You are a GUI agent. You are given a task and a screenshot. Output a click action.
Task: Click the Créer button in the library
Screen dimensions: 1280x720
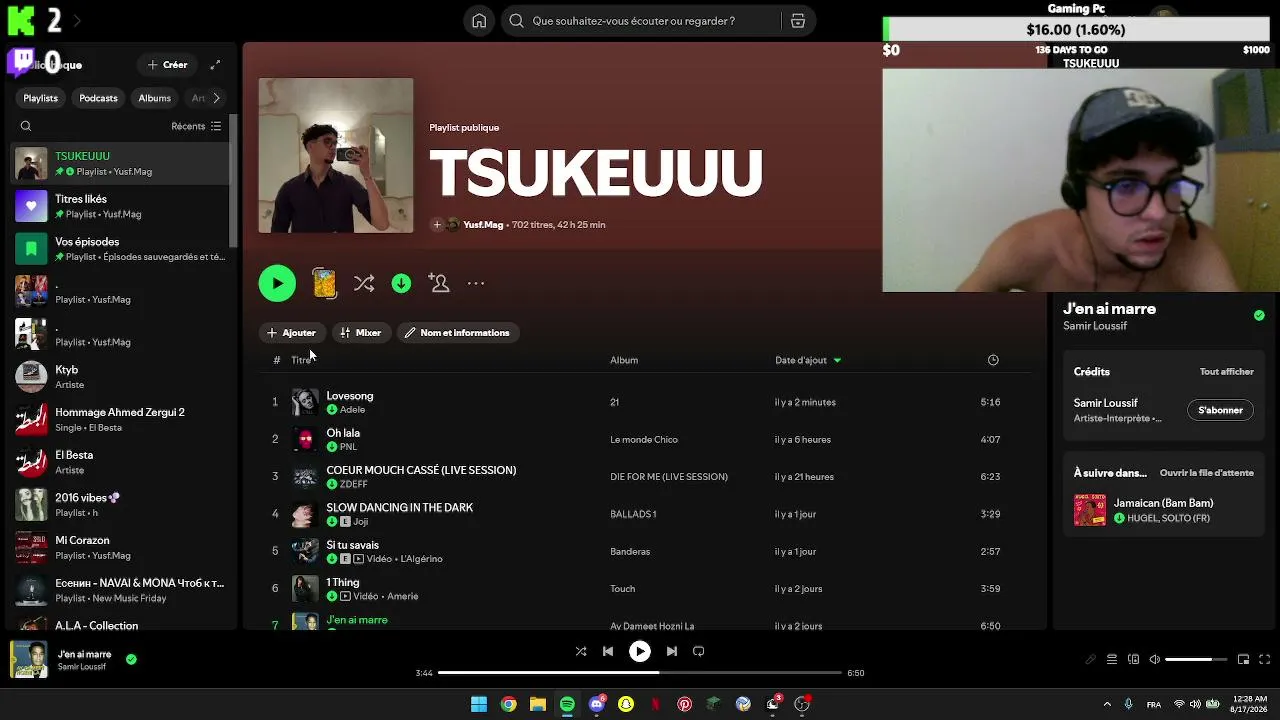(x=167, y=65)
